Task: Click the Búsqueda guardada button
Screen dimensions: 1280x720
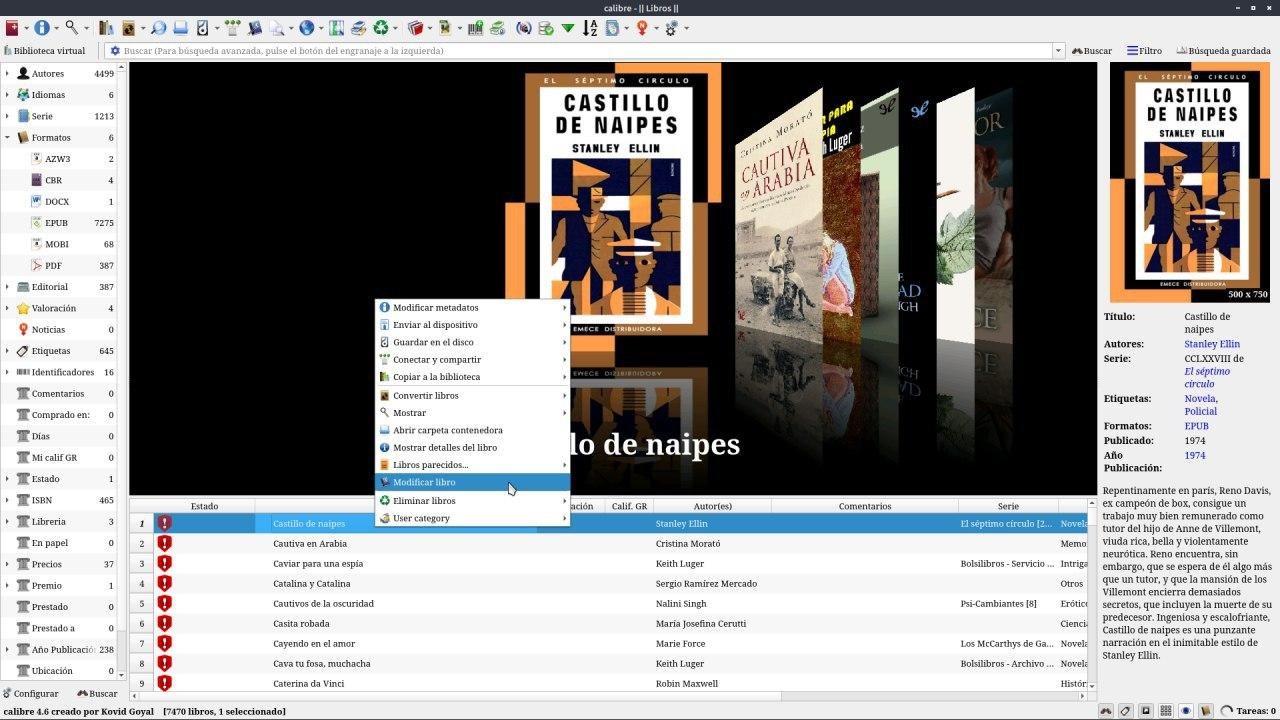Action: pos(1223,51)
